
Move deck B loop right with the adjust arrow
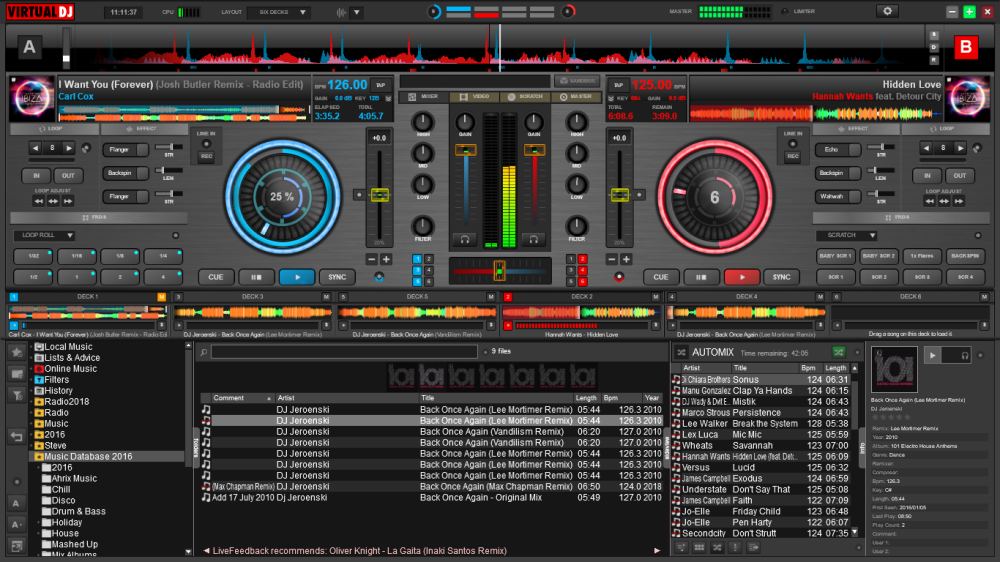point(959,201)
